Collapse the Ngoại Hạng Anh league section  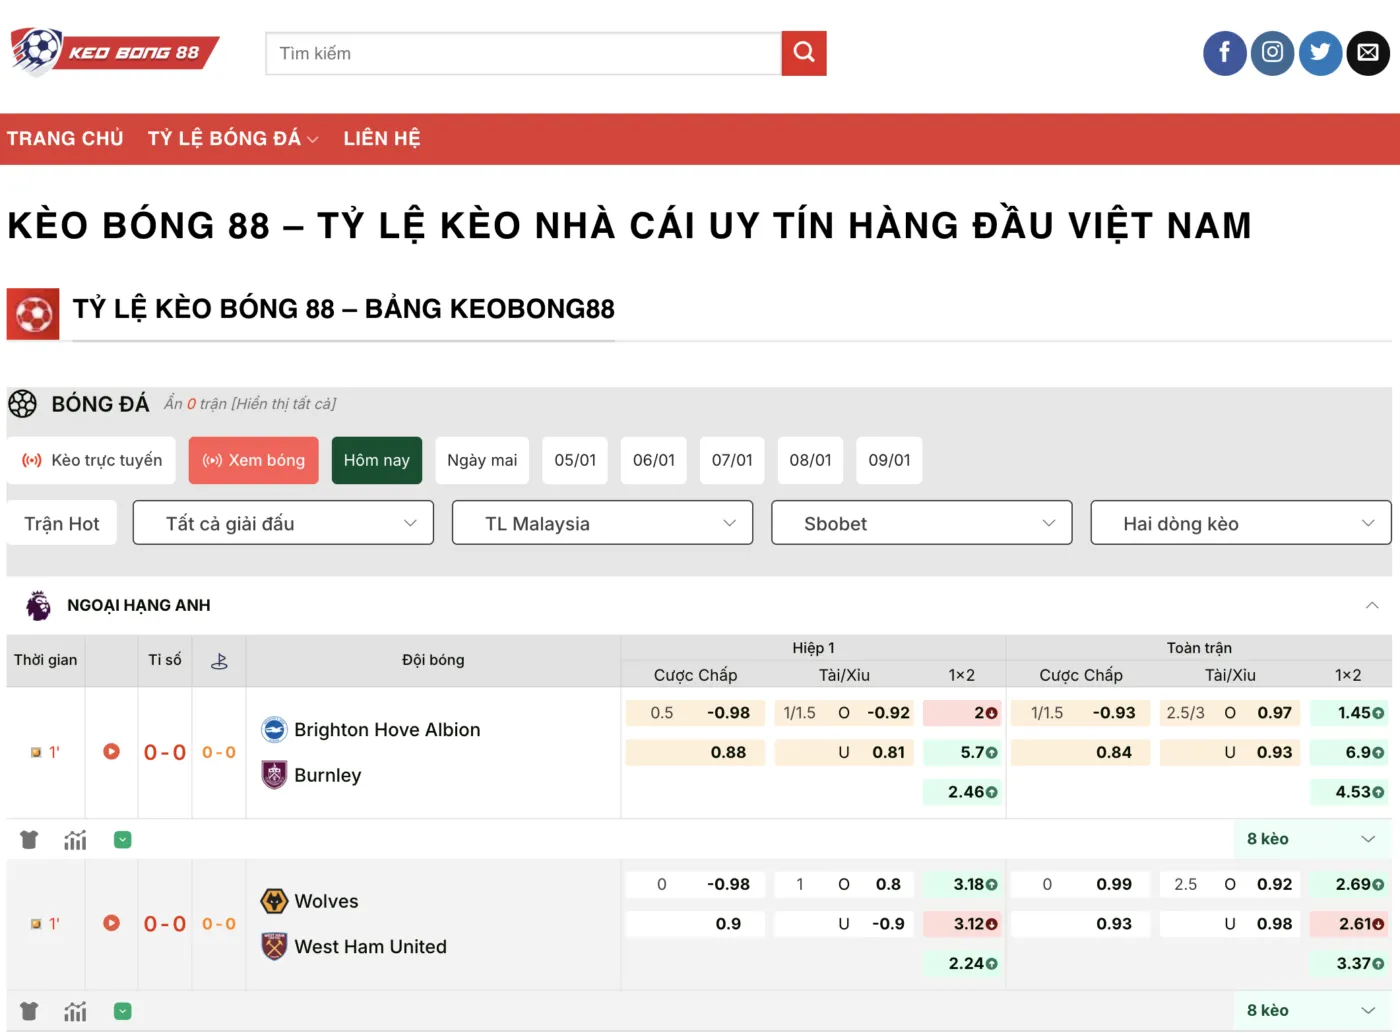(x=1371, y=605)
